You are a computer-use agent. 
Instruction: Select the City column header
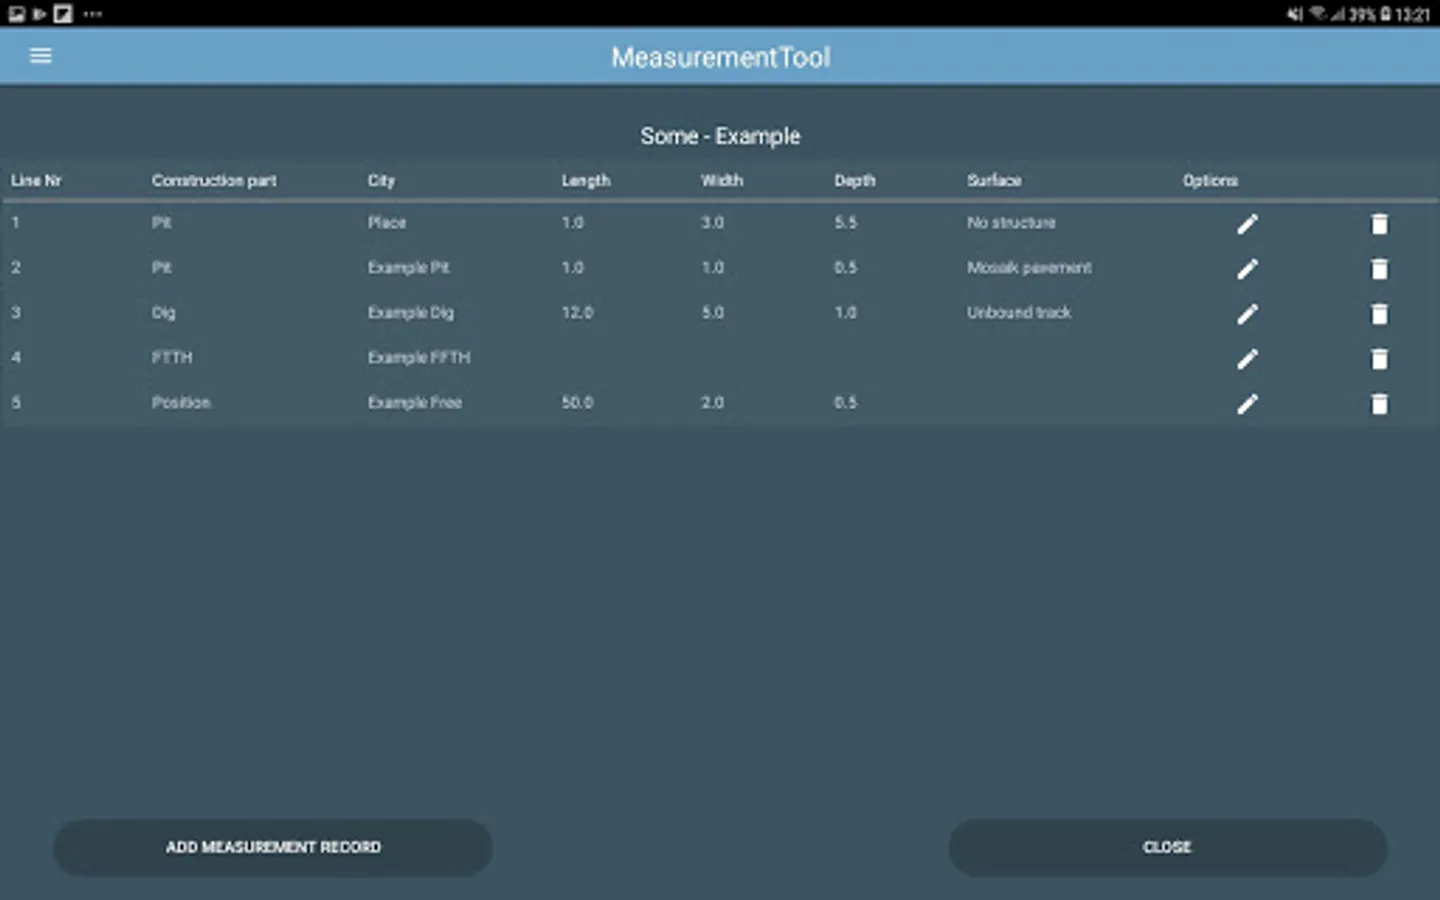381,181
